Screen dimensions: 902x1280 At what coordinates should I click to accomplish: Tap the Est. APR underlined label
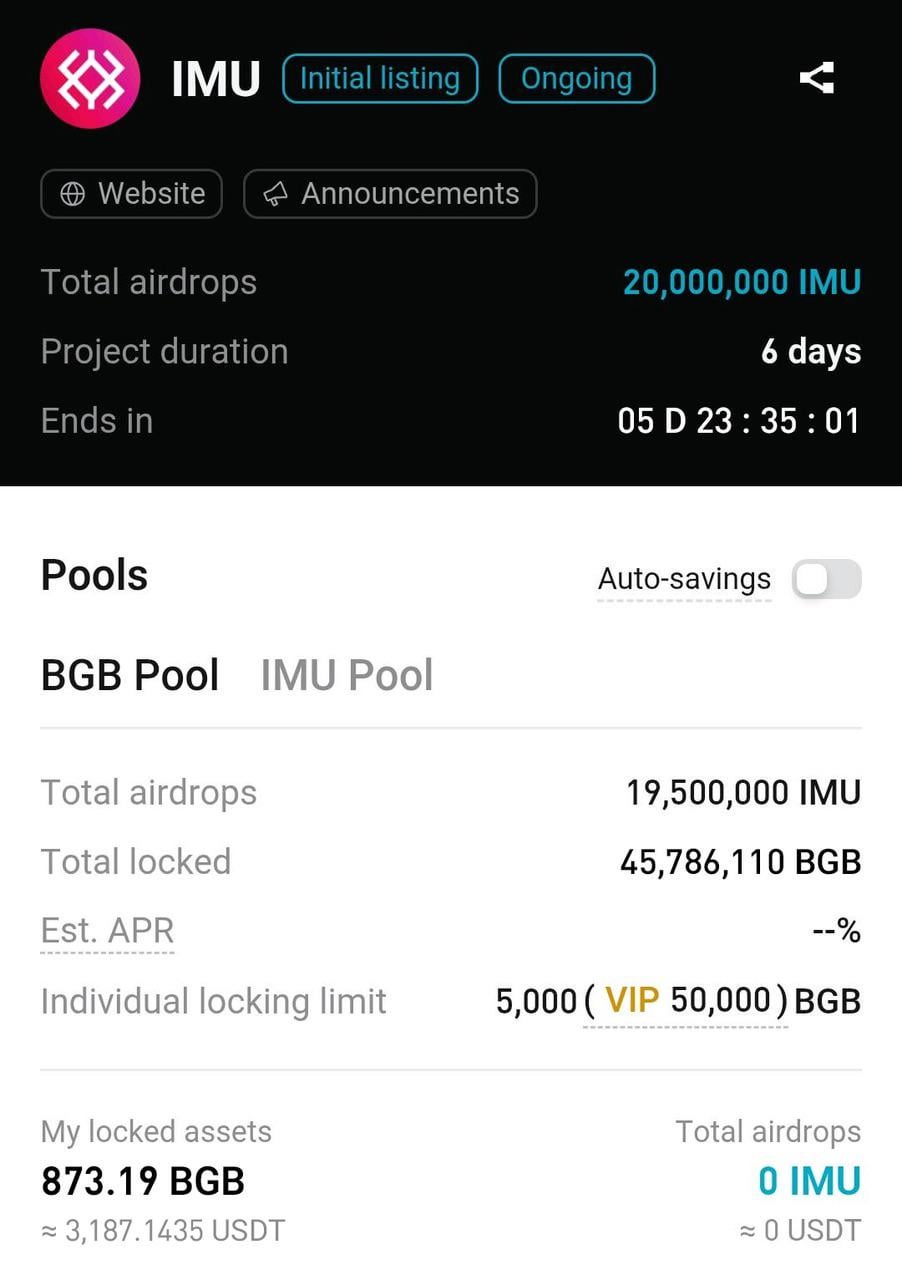[x=108, y=931]
